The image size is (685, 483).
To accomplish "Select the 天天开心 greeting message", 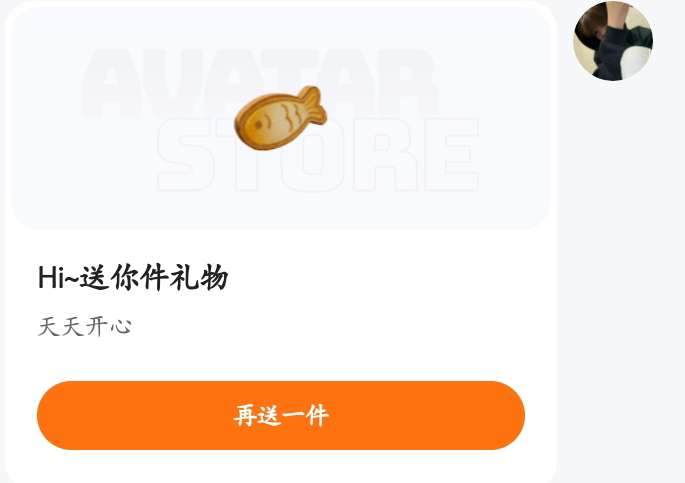I will click(x=85, y=327).
